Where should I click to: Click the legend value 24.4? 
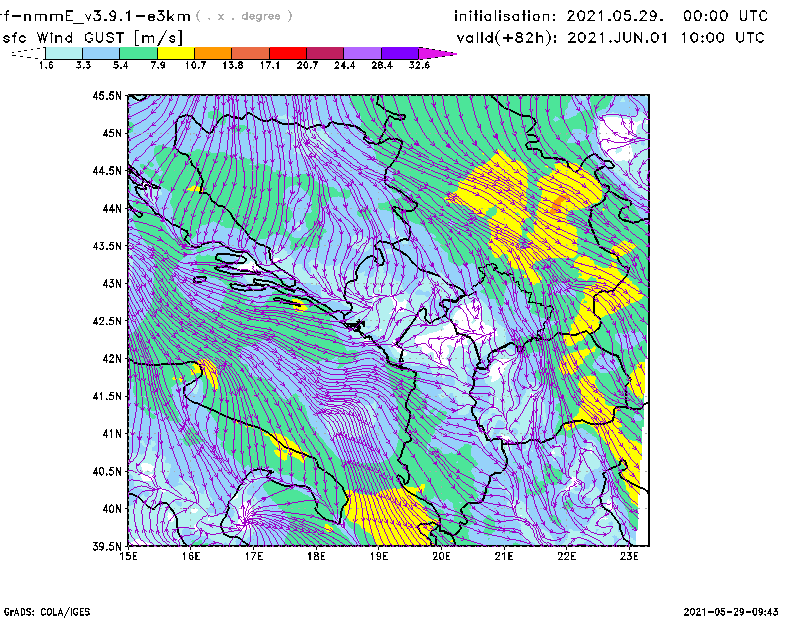344,65
